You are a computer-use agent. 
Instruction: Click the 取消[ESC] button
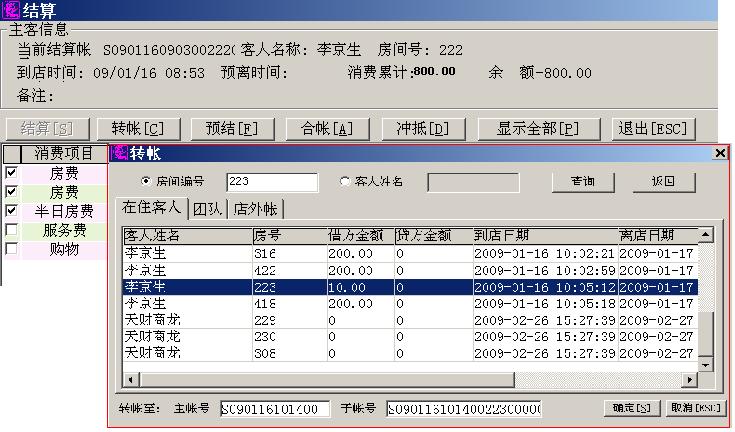695,409
